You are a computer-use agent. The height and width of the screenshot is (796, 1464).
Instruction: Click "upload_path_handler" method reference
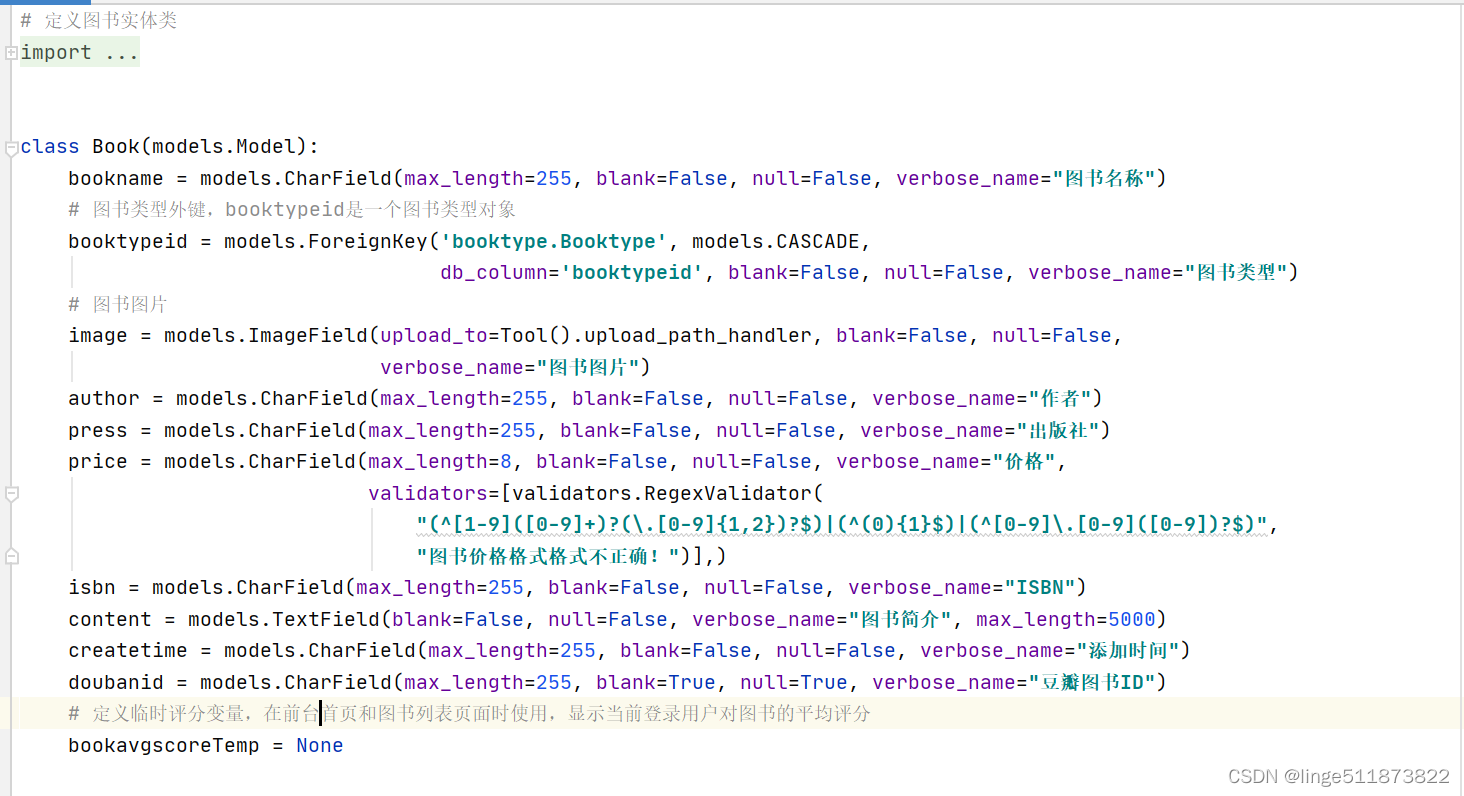[698, 335]
